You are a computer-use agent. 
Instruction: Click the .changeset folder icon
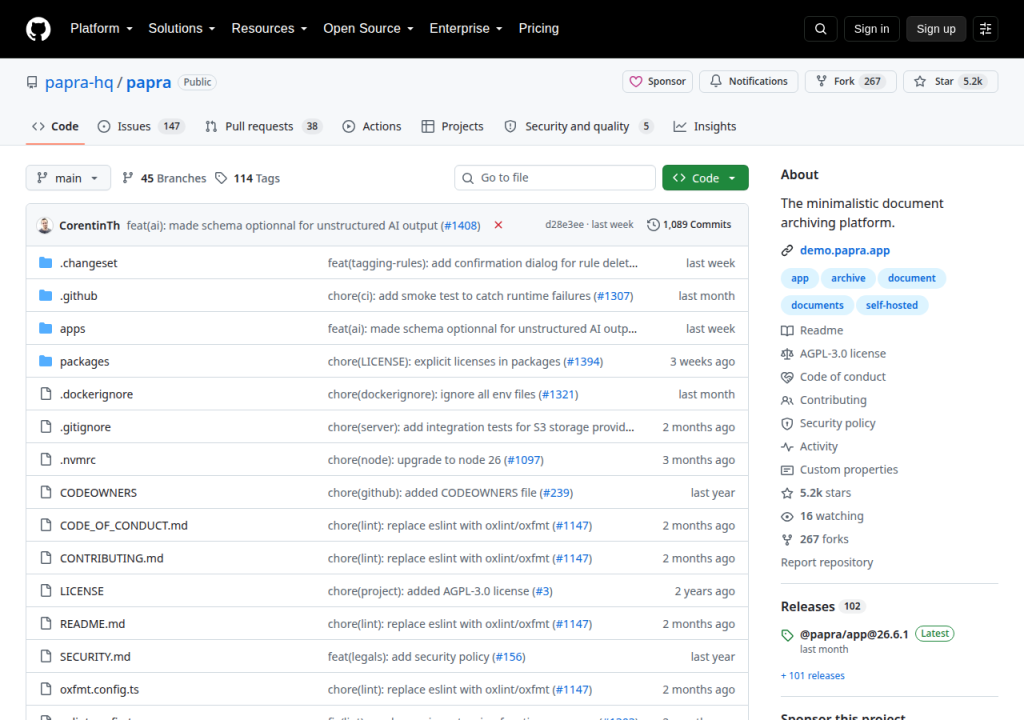tap(45, 263)
